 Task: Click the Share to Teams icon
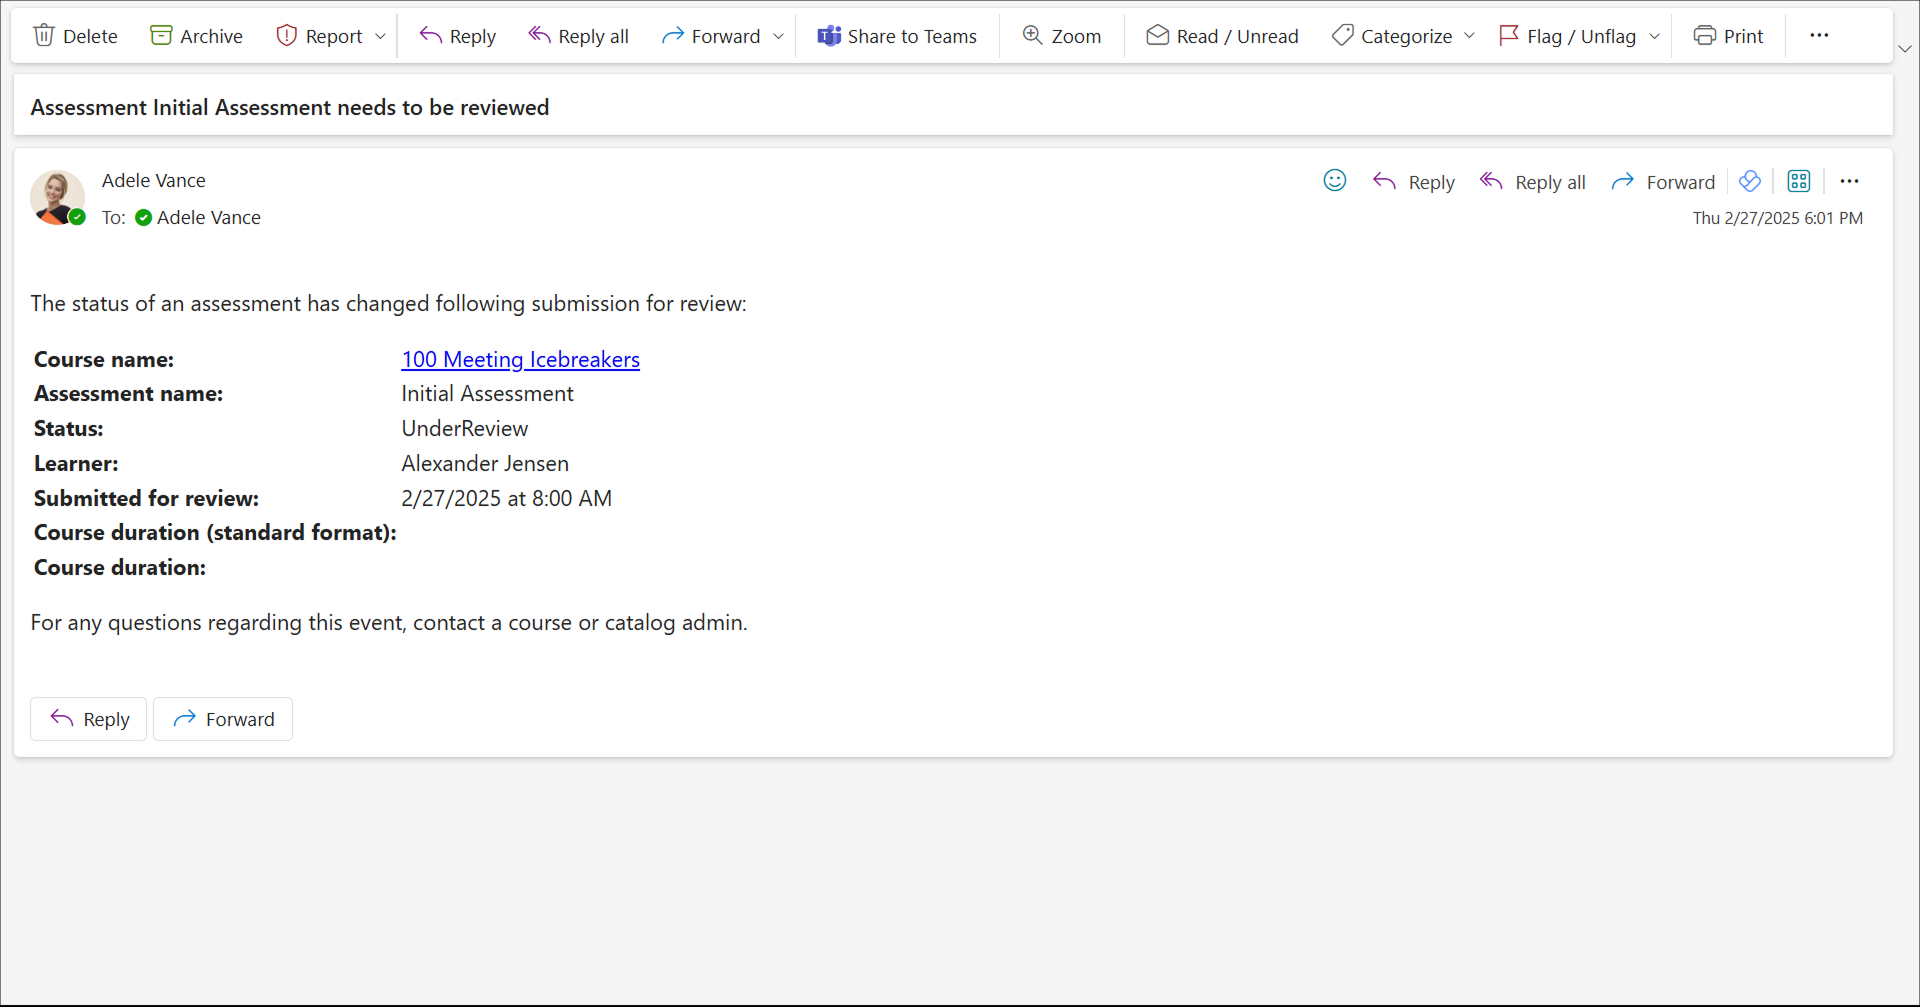coord(829,36)
